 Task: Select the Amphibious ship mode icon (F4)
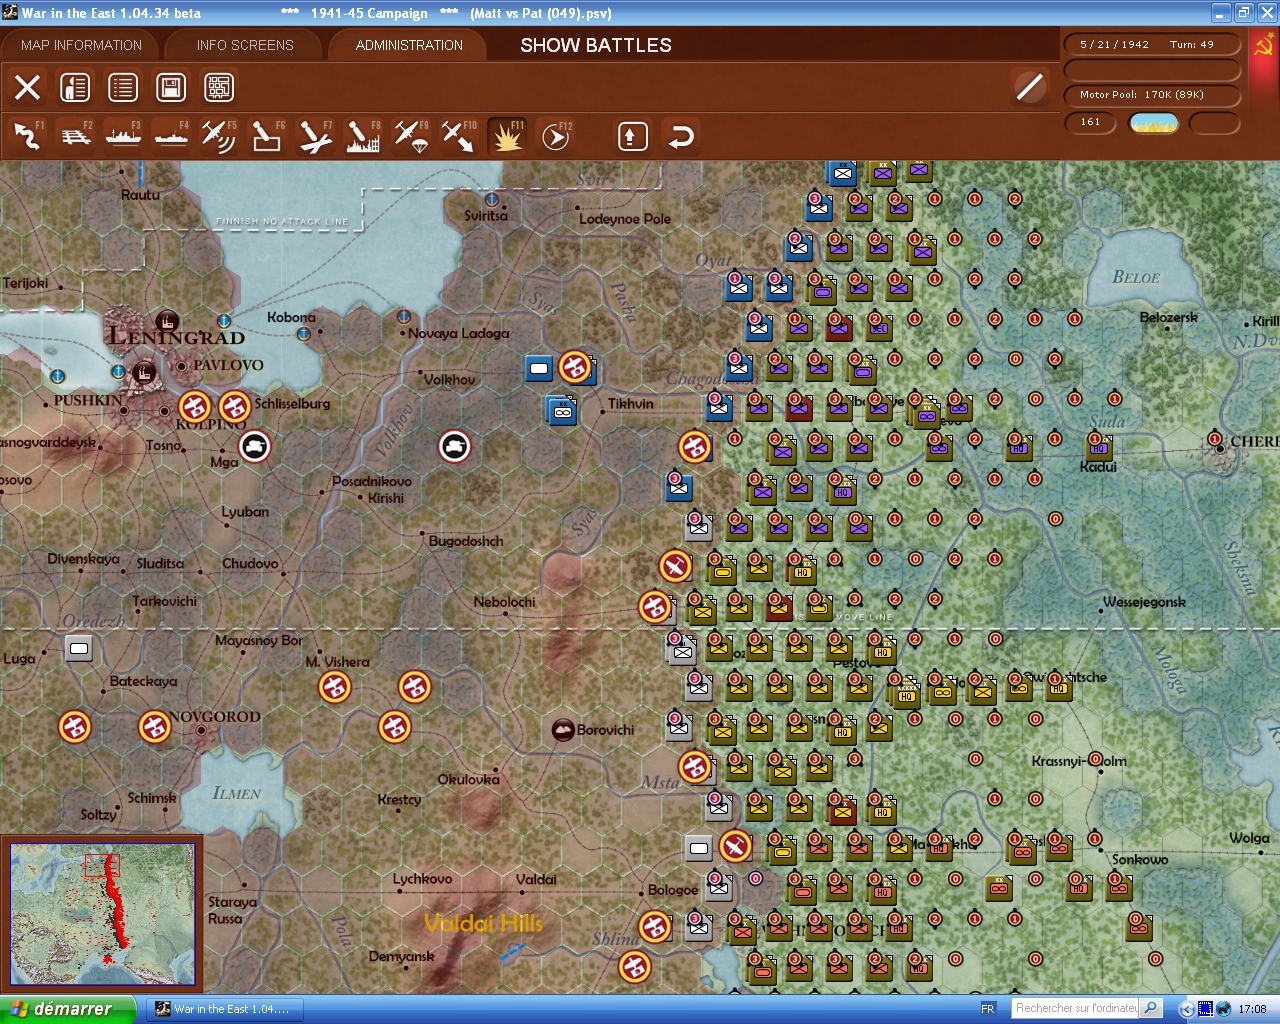coord(171,136)
